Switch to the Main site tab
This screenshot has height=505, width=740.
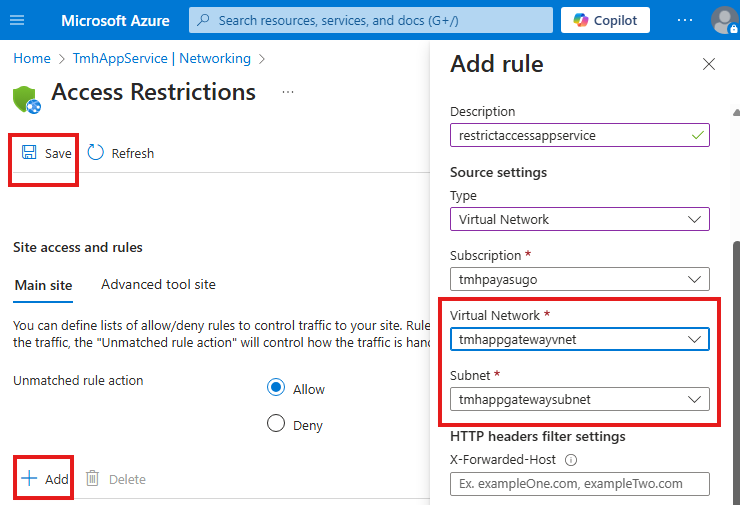(x=43, y=286)
